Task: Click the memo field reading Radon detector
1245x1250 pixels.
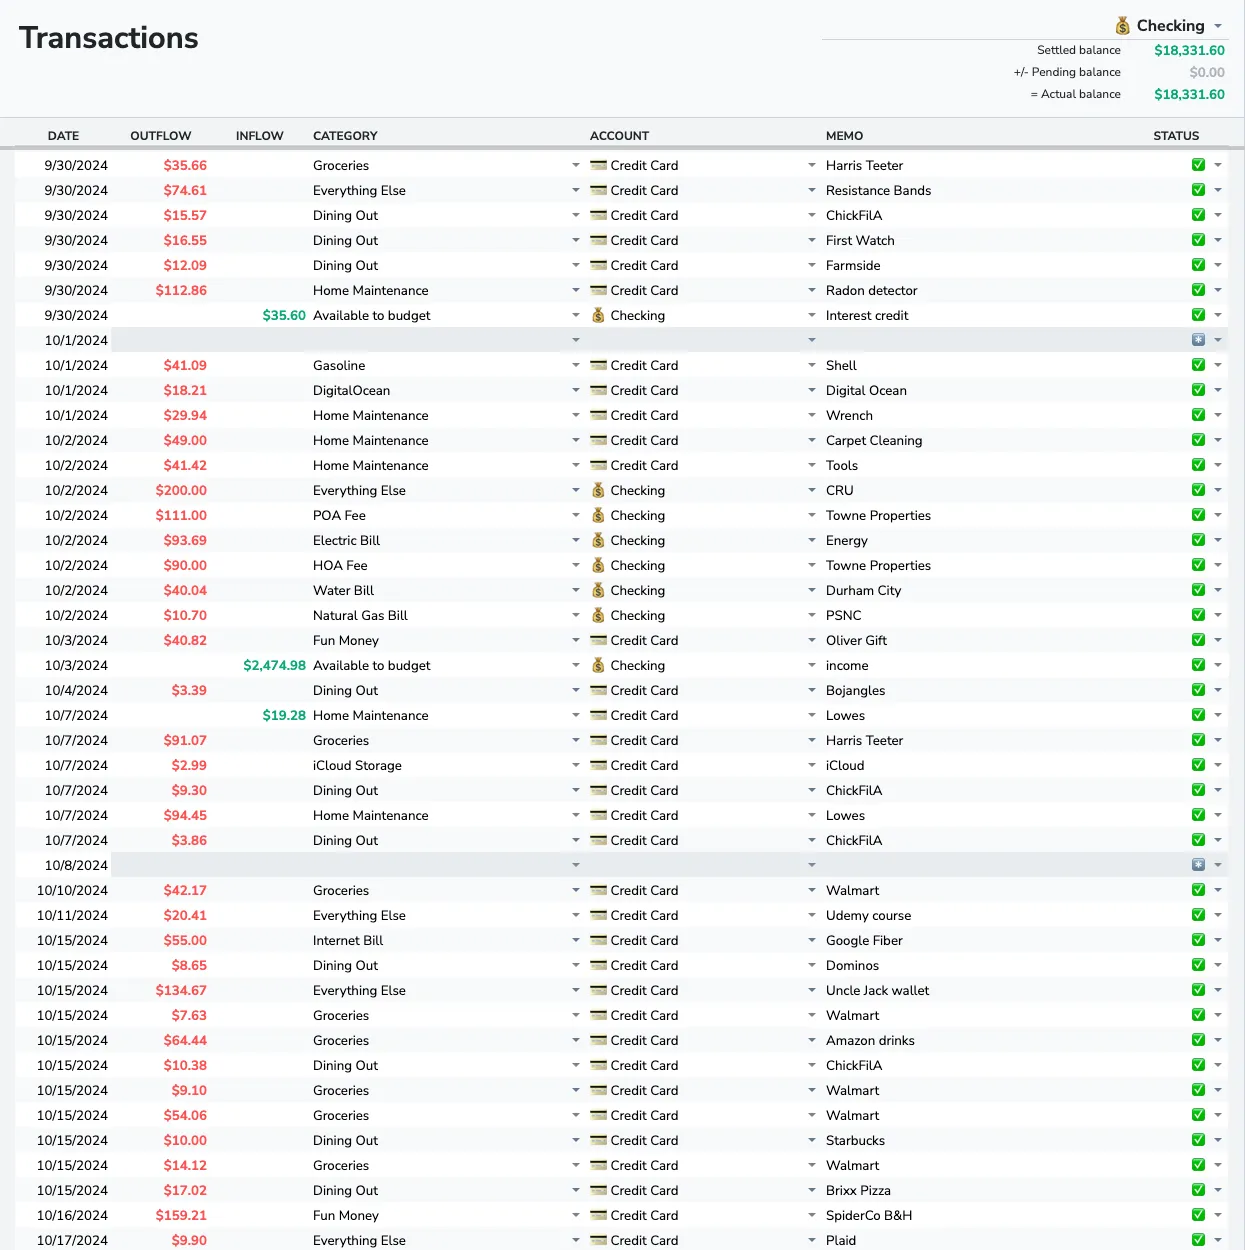Action: [873, 290]
